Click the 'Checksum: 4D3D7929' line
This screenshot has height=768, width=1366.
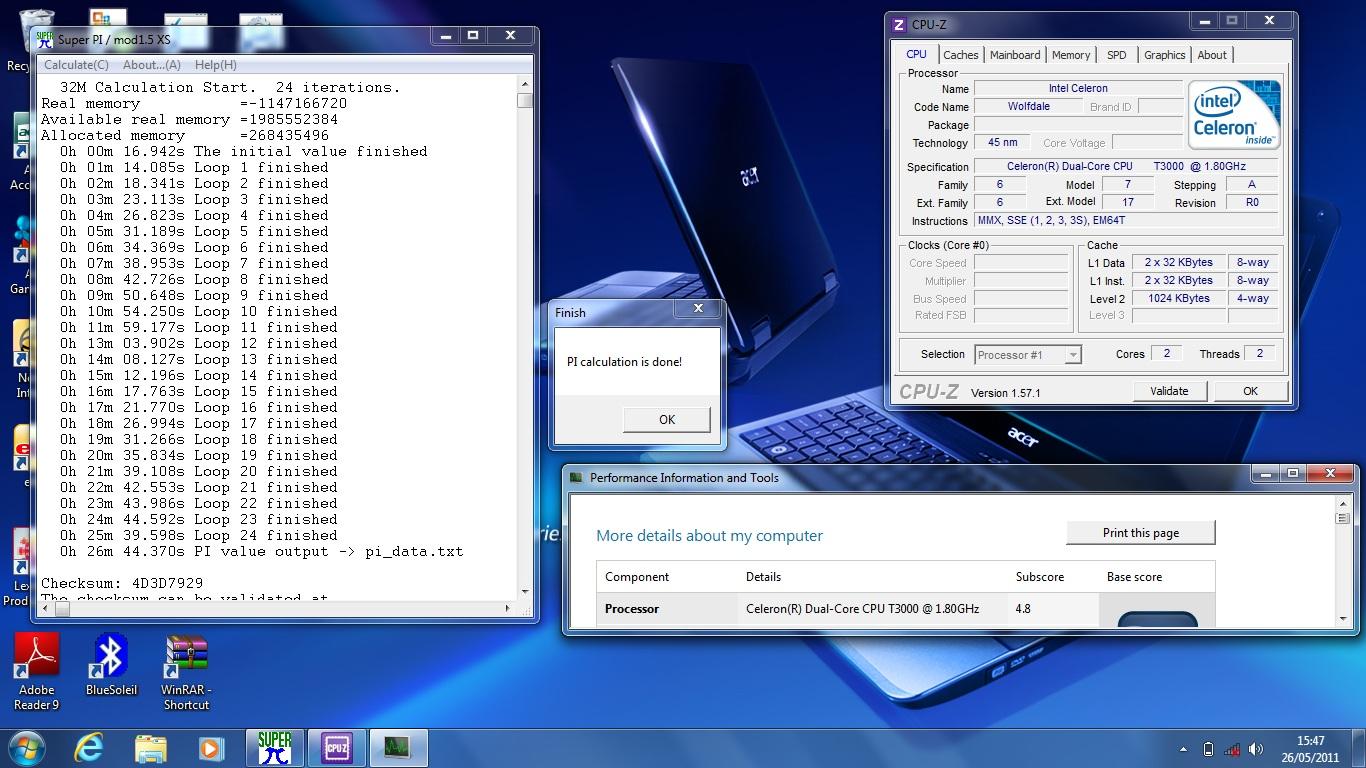point(122,583)
